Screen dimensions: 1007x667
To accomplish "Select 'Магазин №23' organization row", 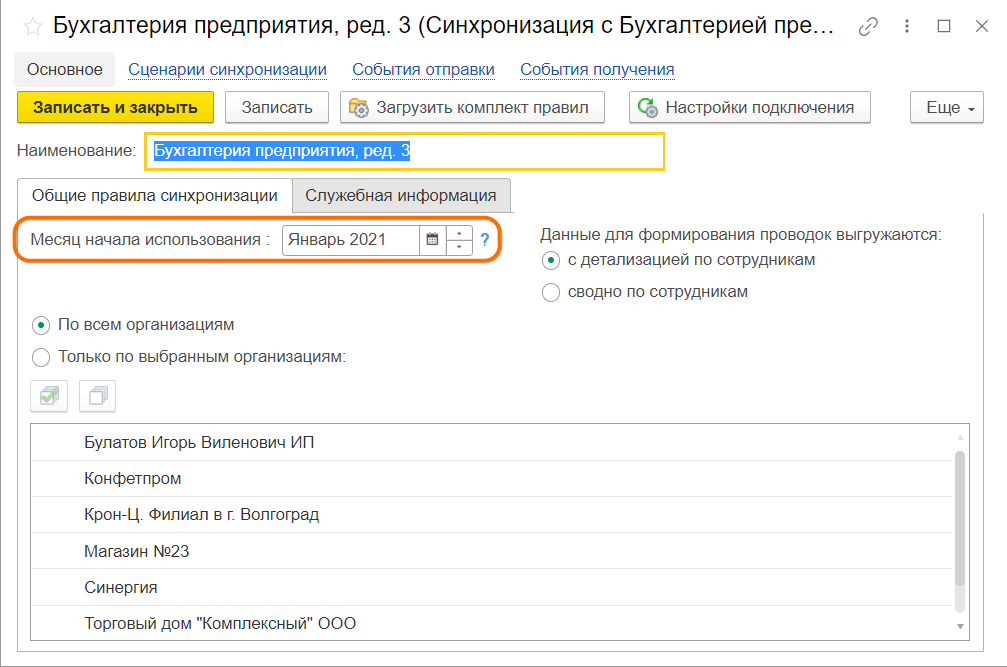I will [x=492, y=551].
